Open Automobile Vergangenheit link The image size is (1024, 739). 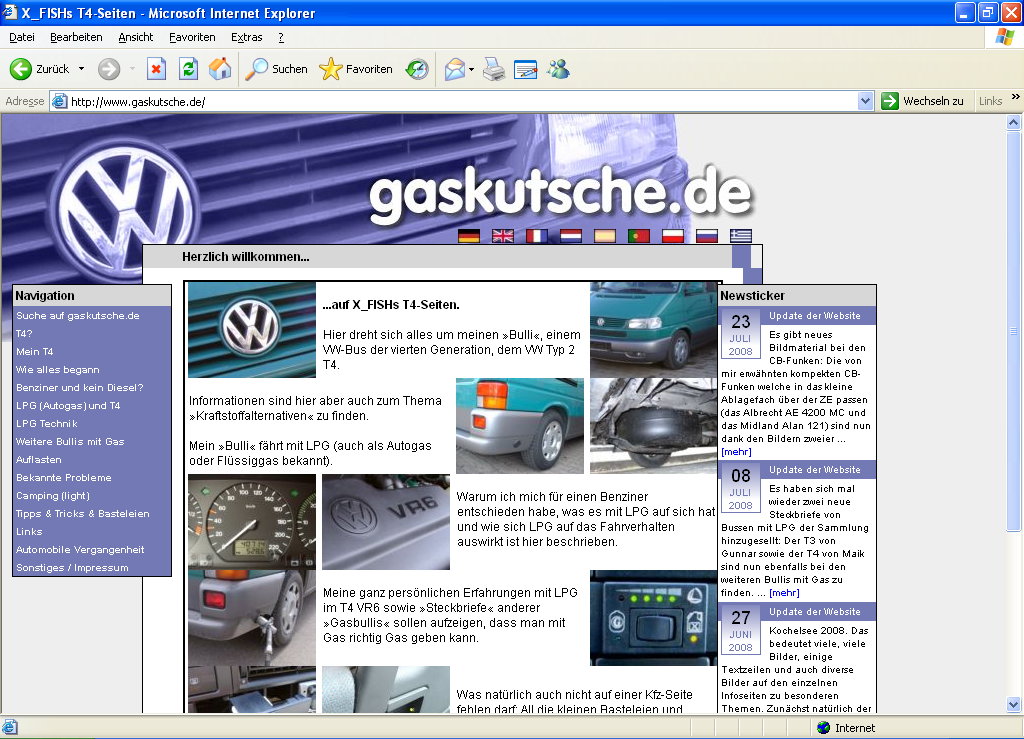coord(80,550)
